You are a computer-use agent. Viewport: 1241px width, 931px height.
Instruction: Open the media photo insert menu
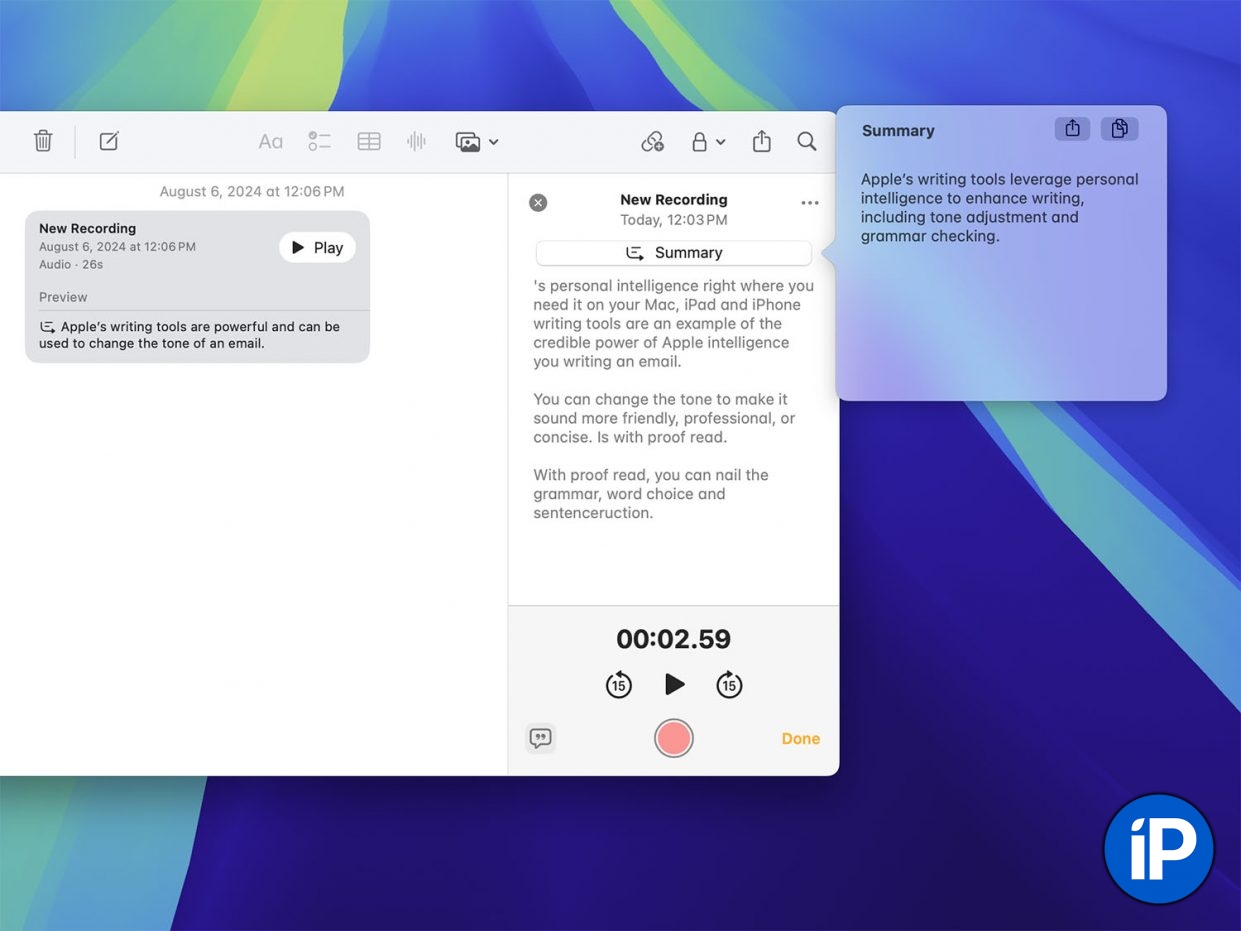476,142
